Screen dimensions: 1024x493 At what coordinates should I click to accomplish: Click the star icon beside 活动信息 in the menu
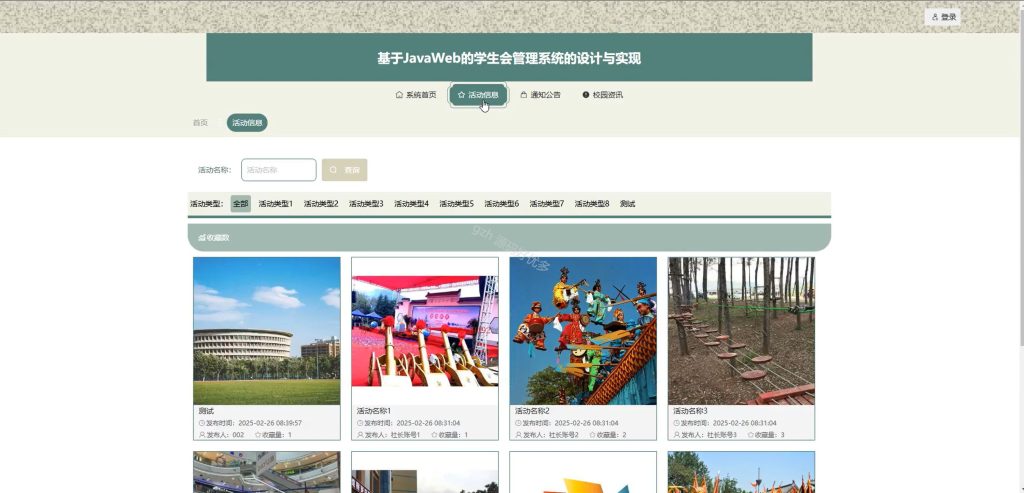[461, 95]
